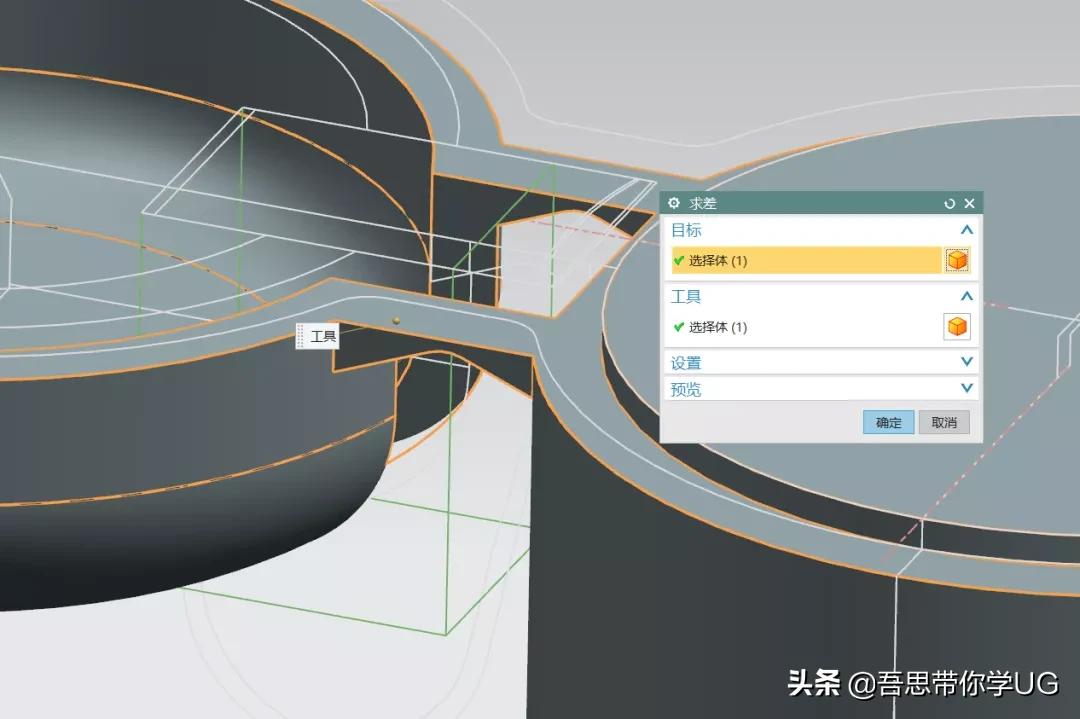The width and height of the screenshot is (1080, 719).
Task: Click the body selection cube icon under 工具
Action: [x=957, y=324]
